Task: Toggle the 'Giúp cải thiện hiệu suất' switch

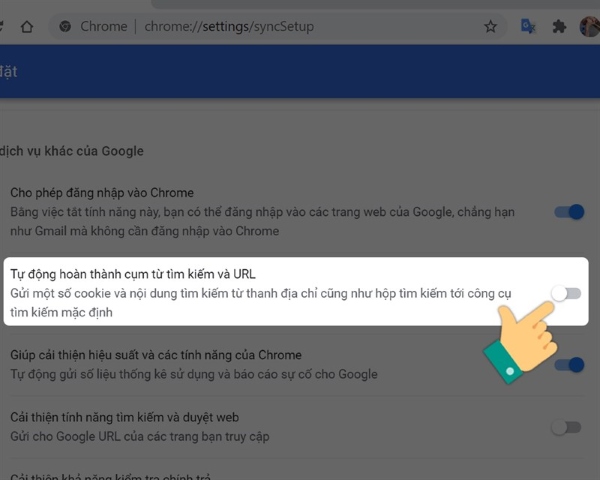Action: [x=568, y=365]
